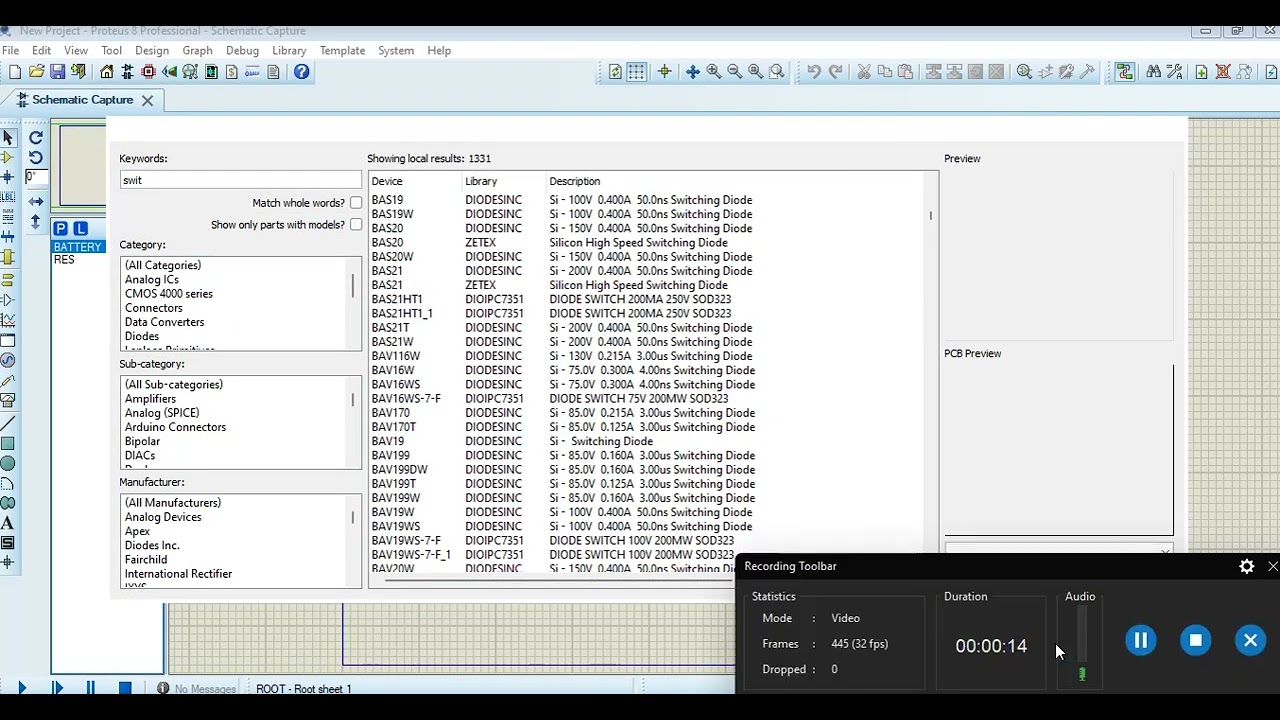This screenshot has height=720, width=1280.
Task: Click the 'P' pick devices button
Action: click(61, 228)
